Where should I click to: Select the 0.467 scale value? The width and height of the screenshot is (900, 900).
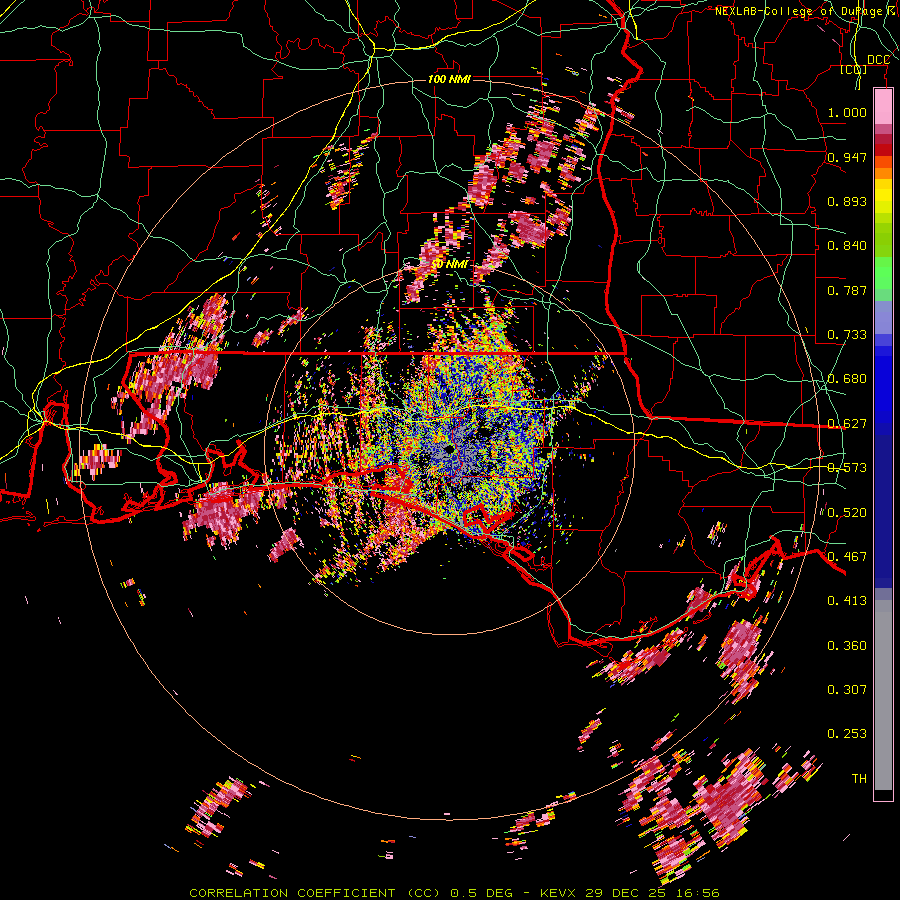847,557
